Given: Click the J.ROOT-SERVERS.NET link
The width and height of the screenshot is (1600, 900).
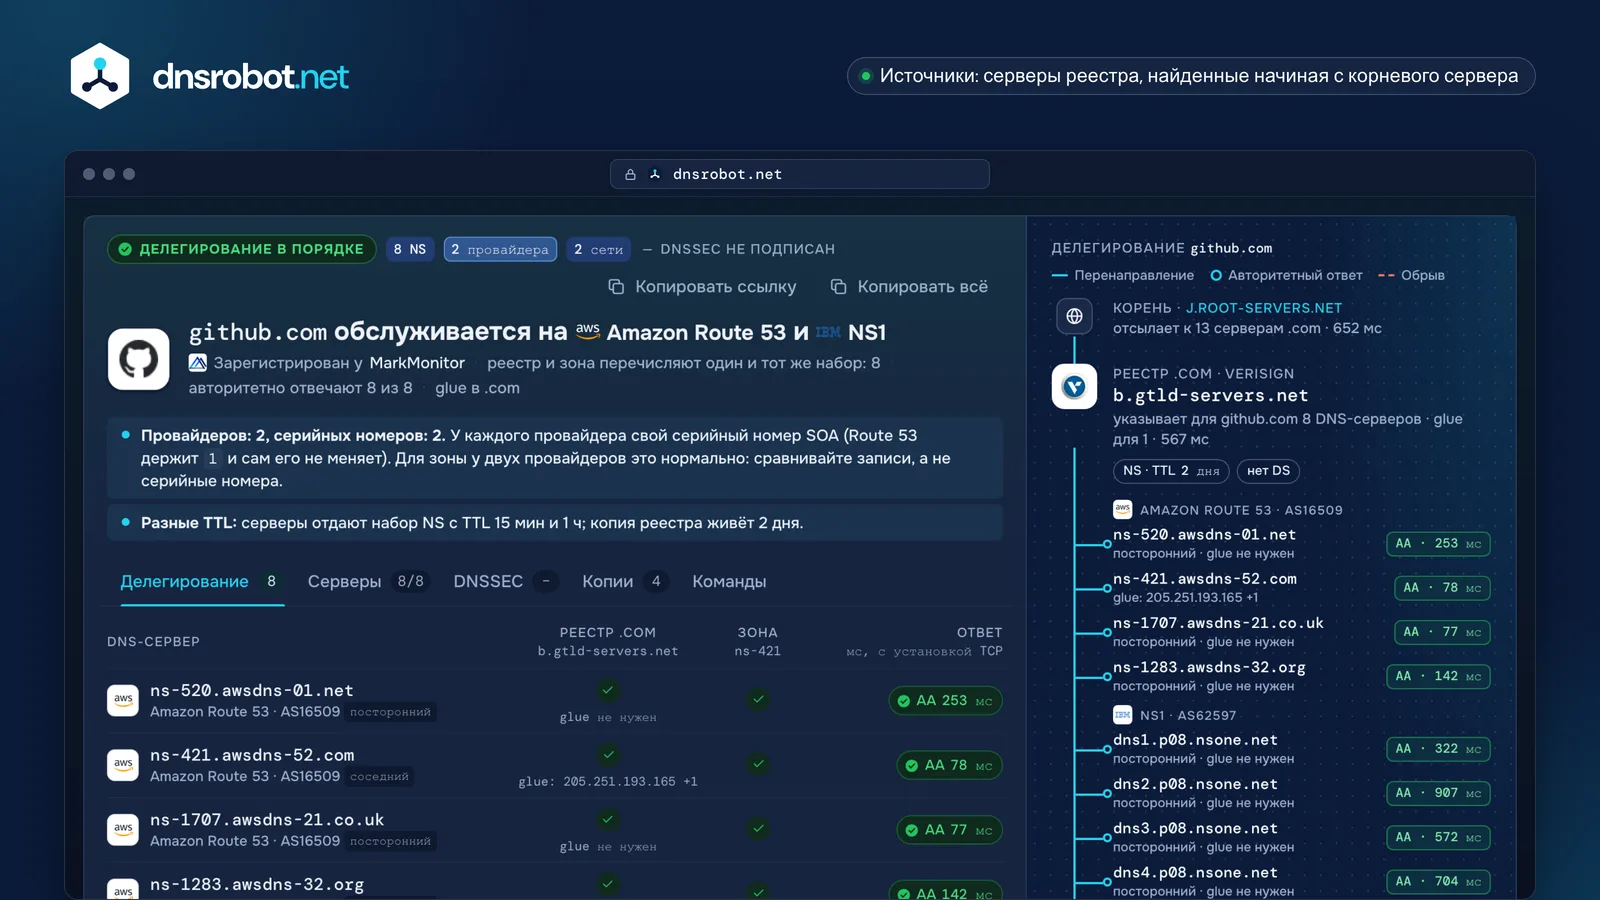Looking at the screenshot, I should [x=1264, y=308].
